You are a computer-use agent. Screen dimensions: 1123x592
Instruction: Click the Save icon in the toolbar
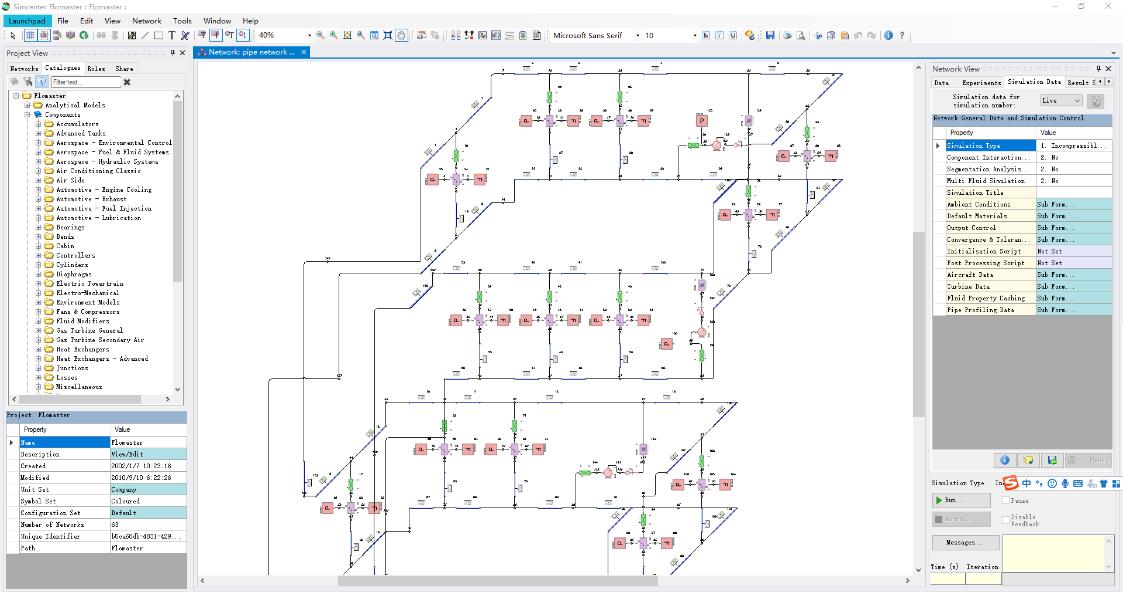(x=770, y=35)
